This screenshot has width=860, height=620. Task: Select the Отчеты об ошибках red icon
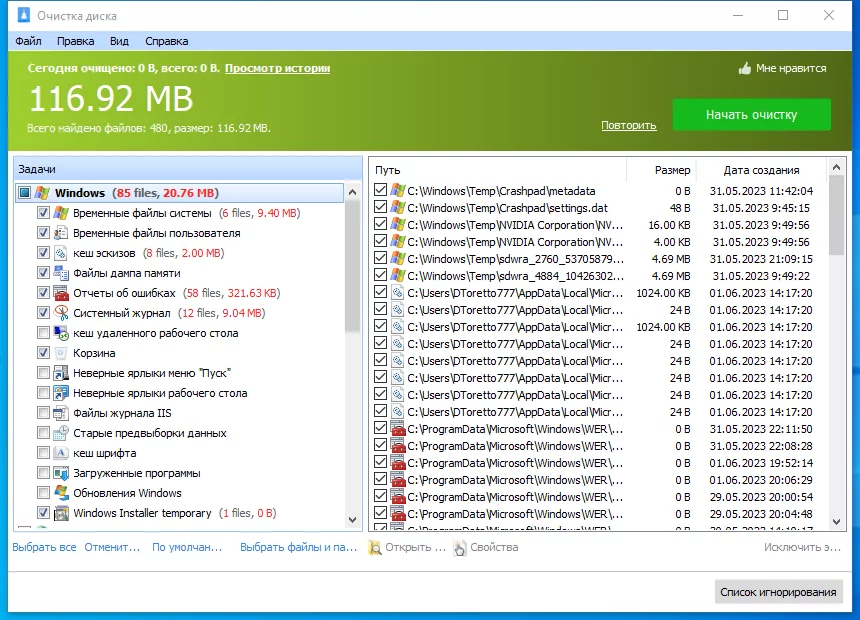click(61, 293)
